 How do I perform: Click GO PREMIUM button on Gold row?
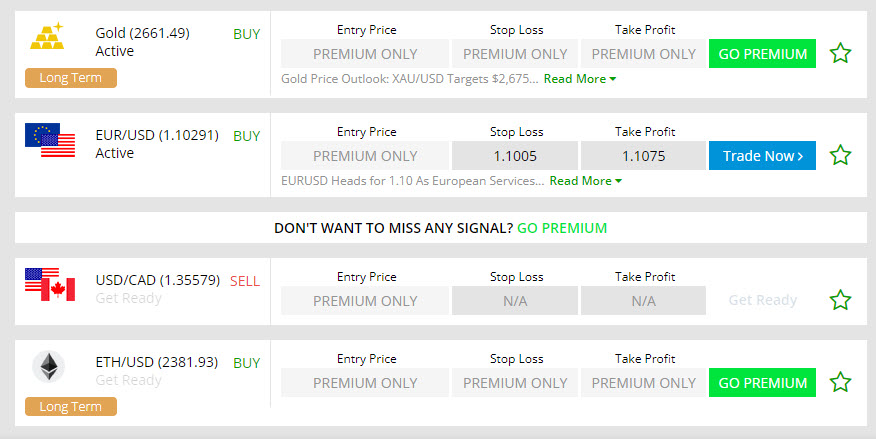(x=762, y=54)
